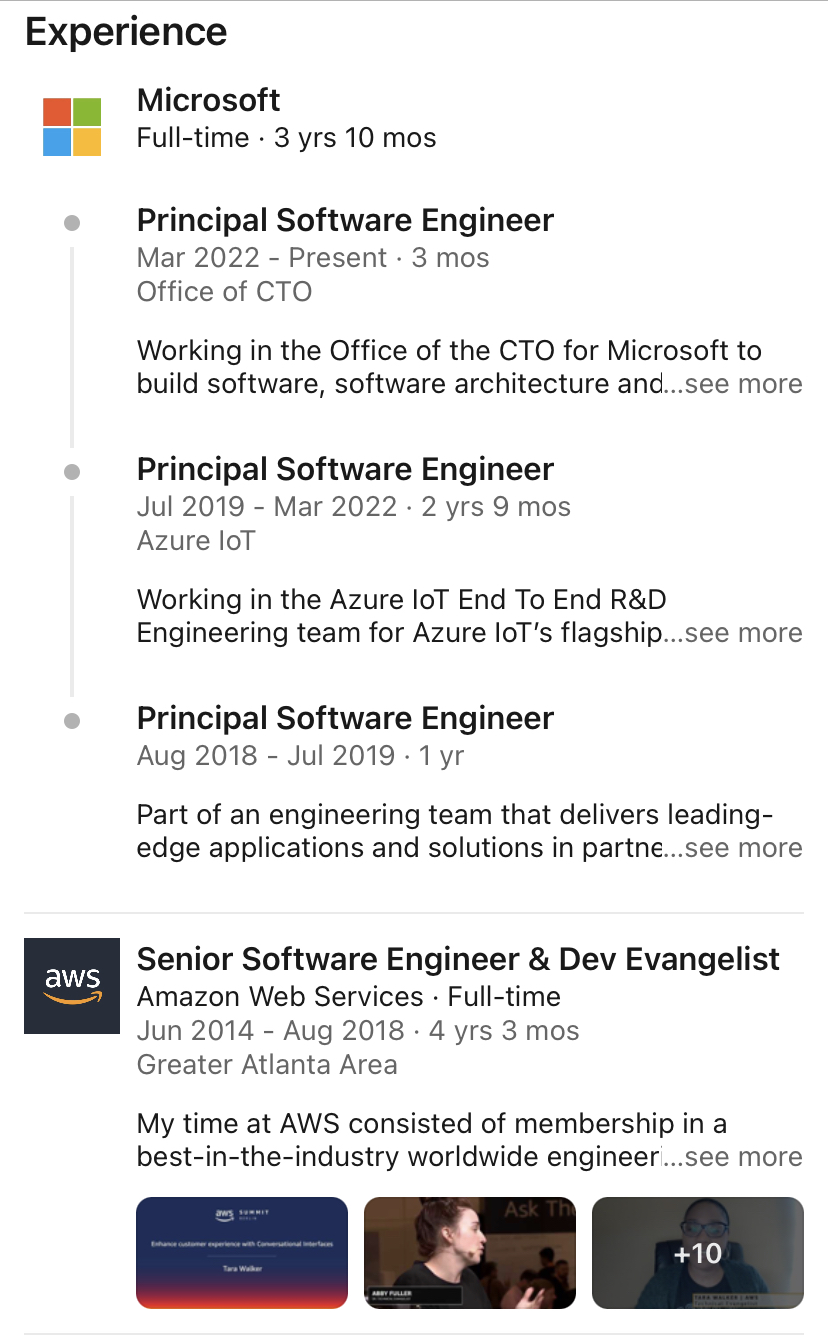Open the AWS Summit presentation thumbnail
Screen dimensions: 828x1338
tap(242, 1253)
